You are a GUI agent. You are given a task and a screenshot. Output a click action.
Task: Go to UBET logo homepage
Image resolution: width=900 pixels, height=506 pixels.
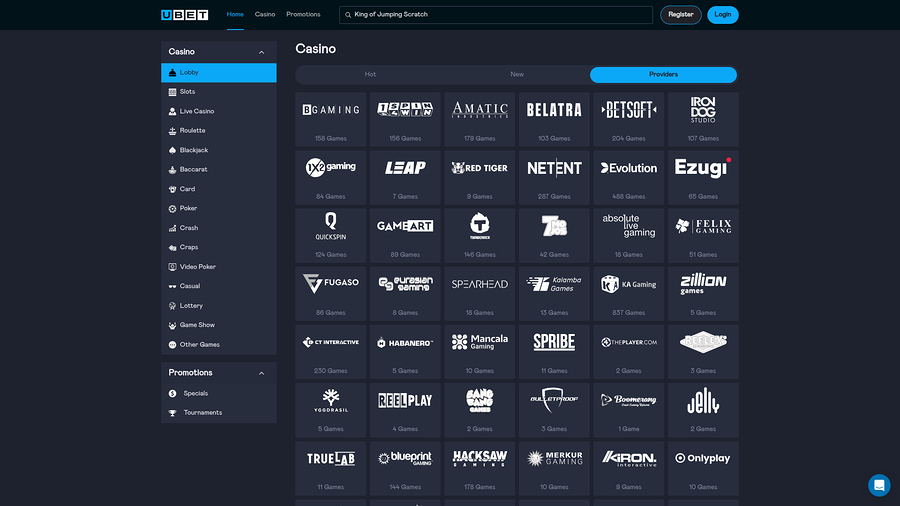click(x=185, y=15)
